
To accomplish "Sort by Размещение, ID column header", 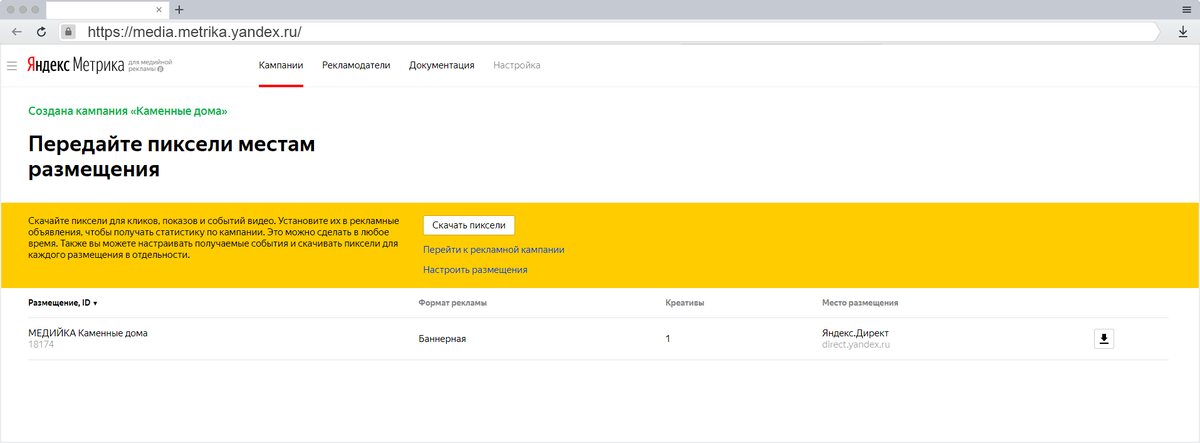I will click(x=63, y=302).
